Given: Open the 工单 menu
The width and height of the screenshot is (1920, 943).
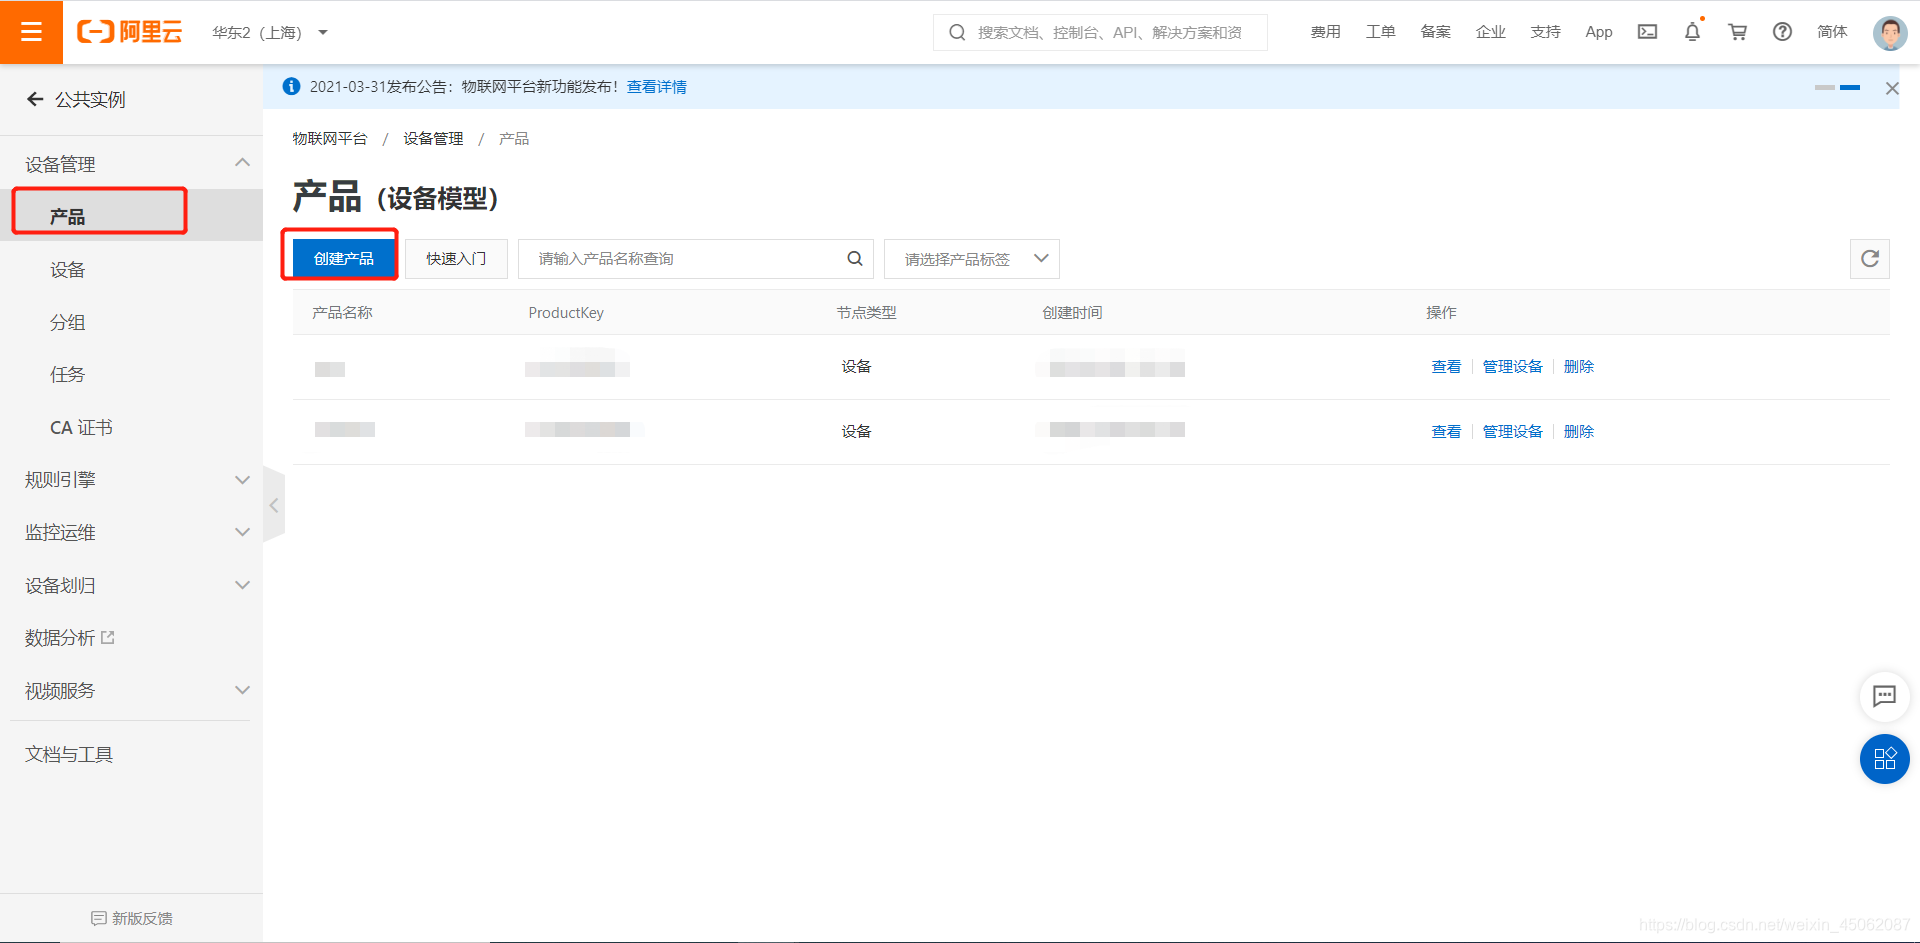Looking at the screenshot, I should click(1380, 32).
